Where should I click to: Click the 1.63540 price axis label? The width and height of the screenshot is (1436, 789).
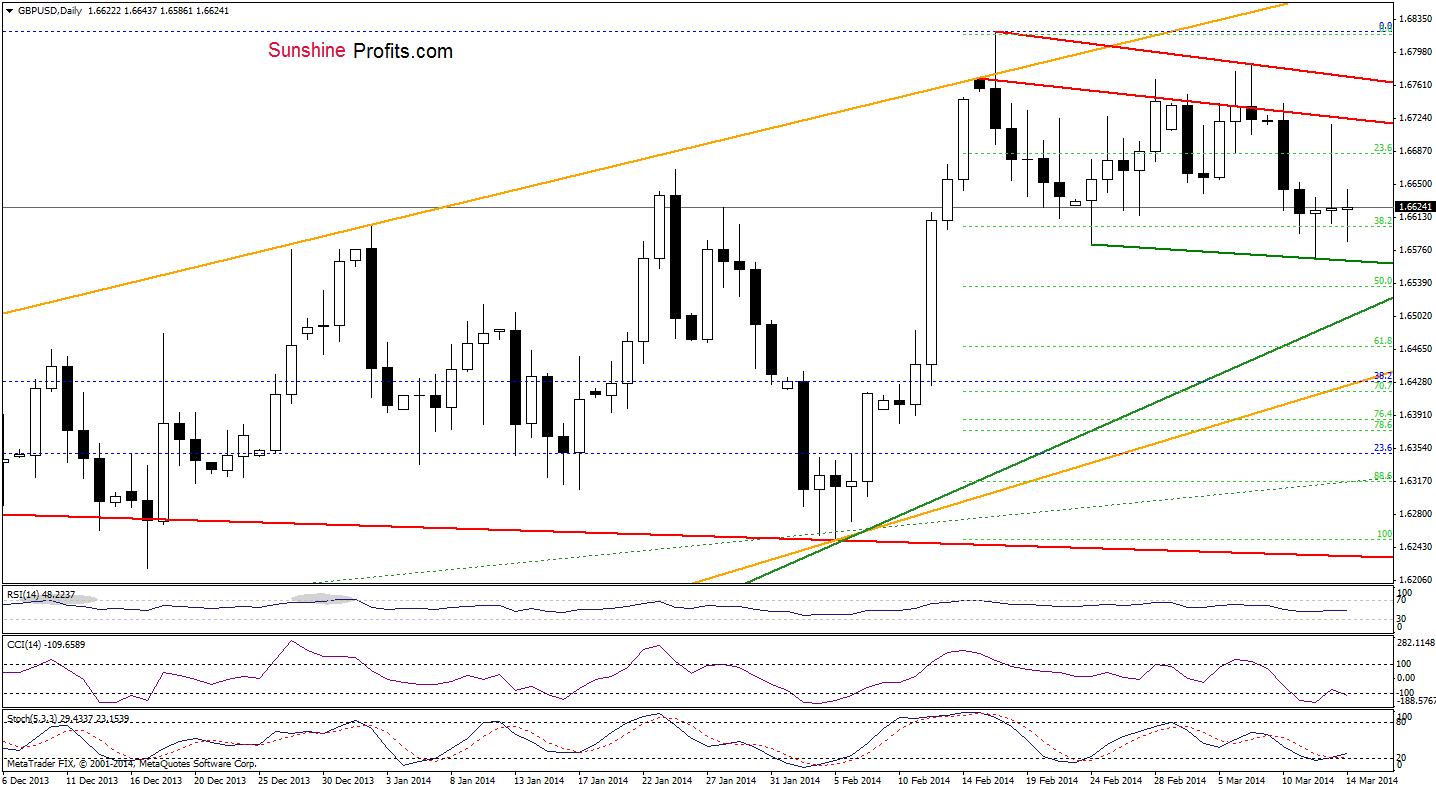(1417, 448)
